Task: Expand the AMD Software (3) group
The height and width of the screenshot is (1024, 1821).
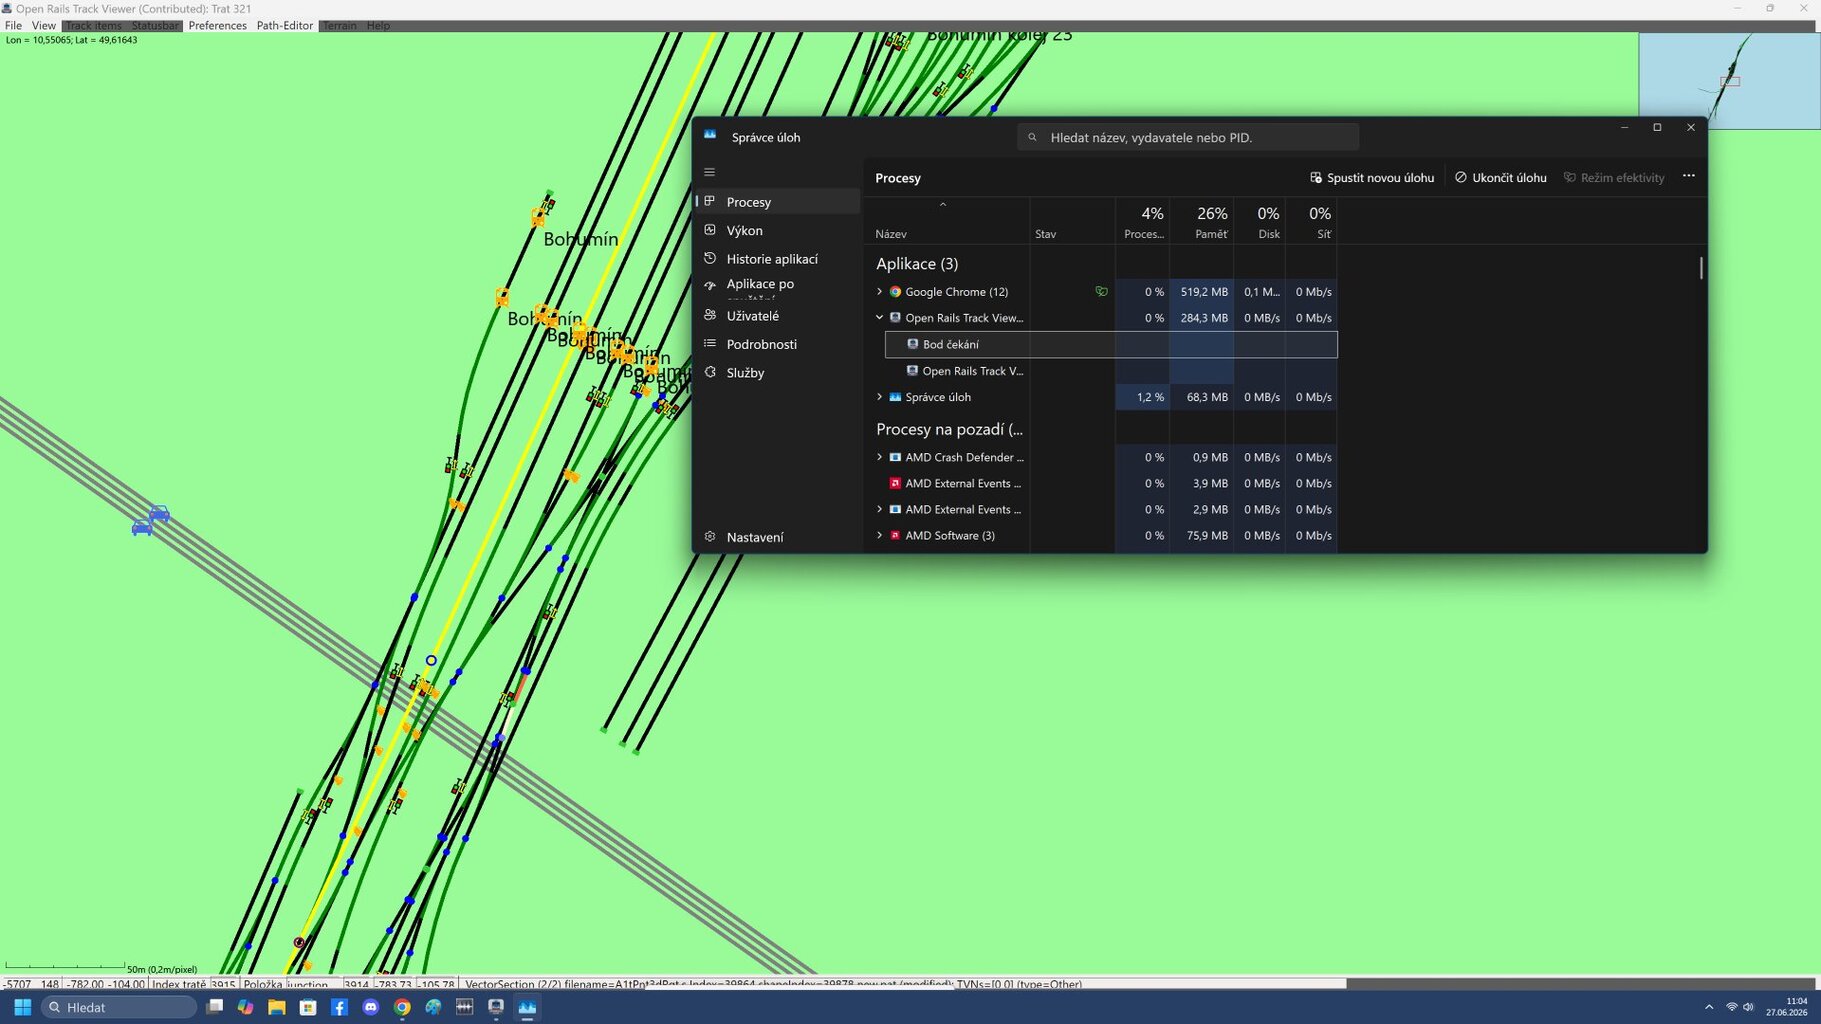Action: (880, 535)
